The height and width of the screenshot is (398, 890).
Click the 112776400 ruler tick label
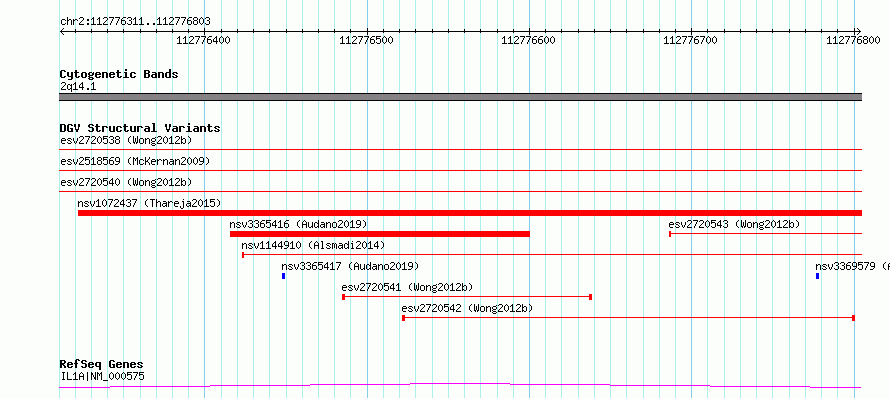coord(203,40)
